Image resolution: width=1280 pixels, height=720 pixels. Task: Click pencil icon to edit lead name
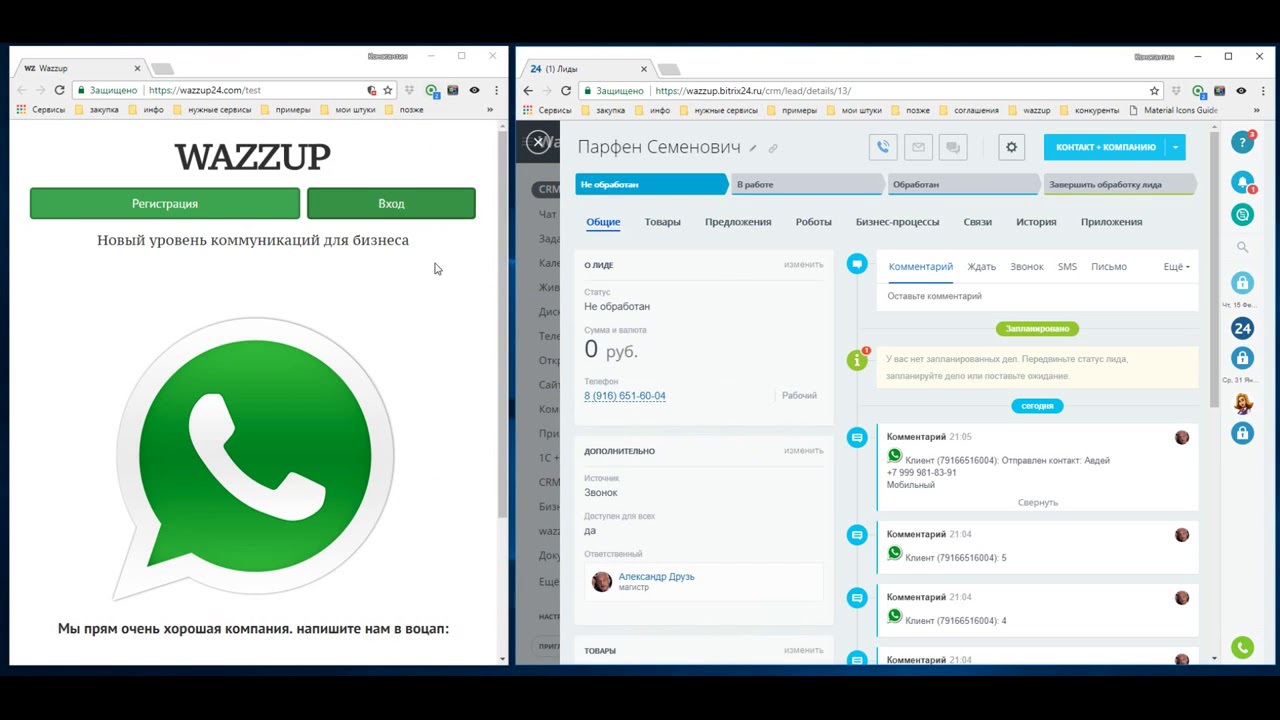tap(753, 148)
